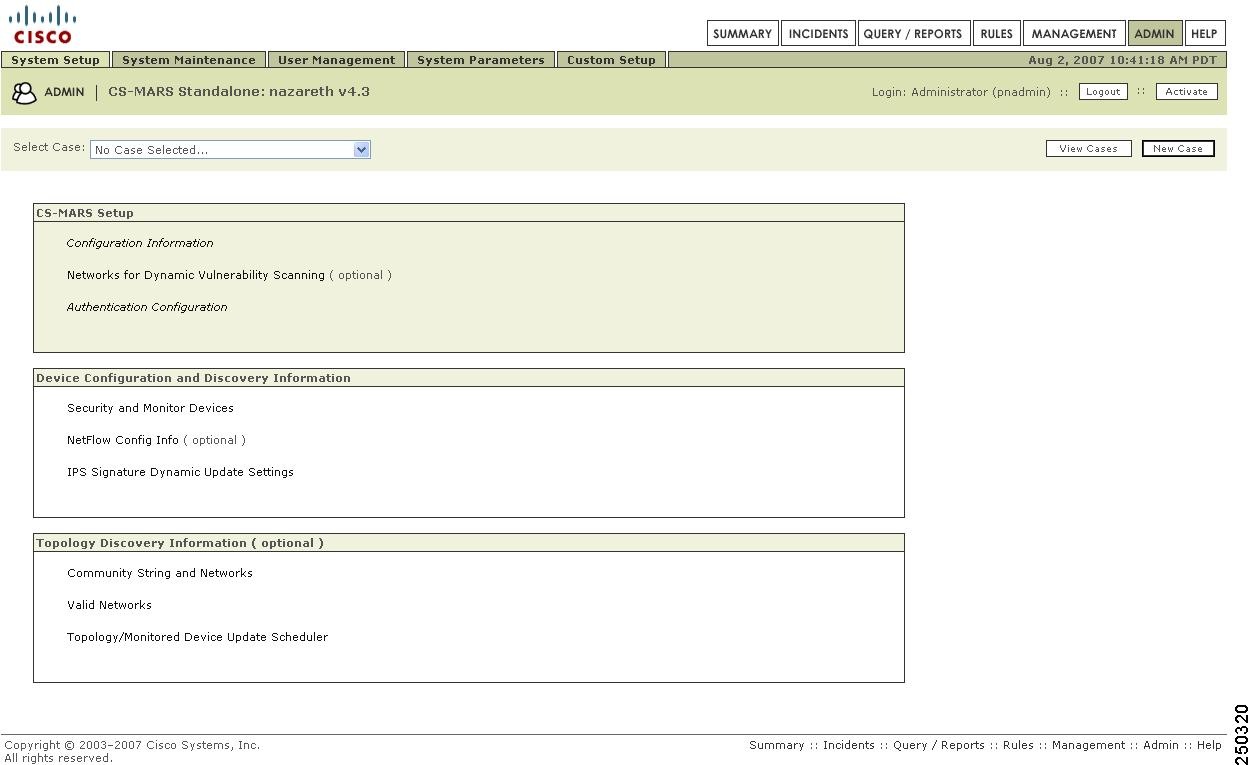
Task: Click CS-MARS Standalone: nazareth v4.3 text
Action: tap(239, 92)
